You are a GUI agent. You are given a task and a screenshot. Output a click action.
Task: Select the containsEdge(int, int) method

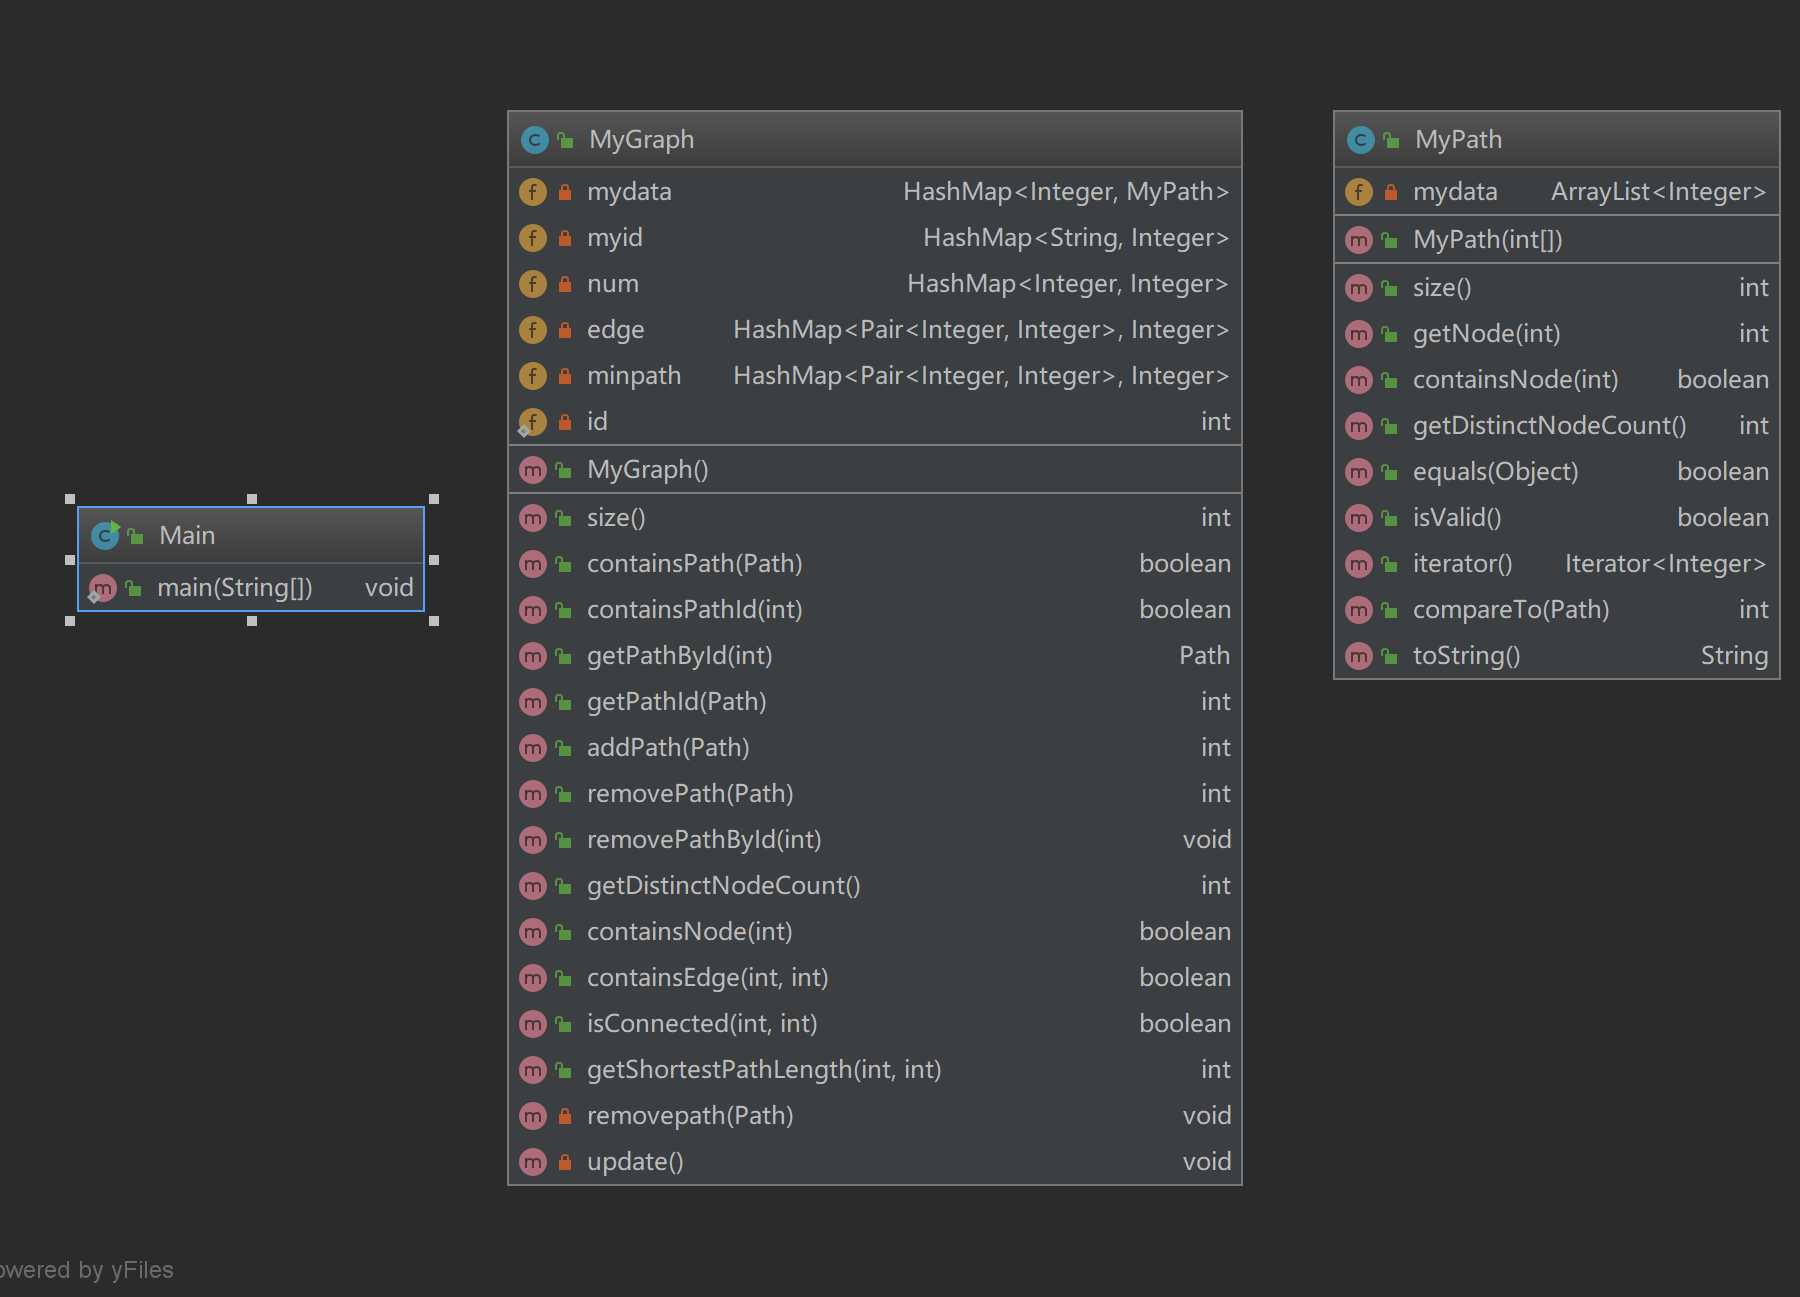tap(875, 978)
